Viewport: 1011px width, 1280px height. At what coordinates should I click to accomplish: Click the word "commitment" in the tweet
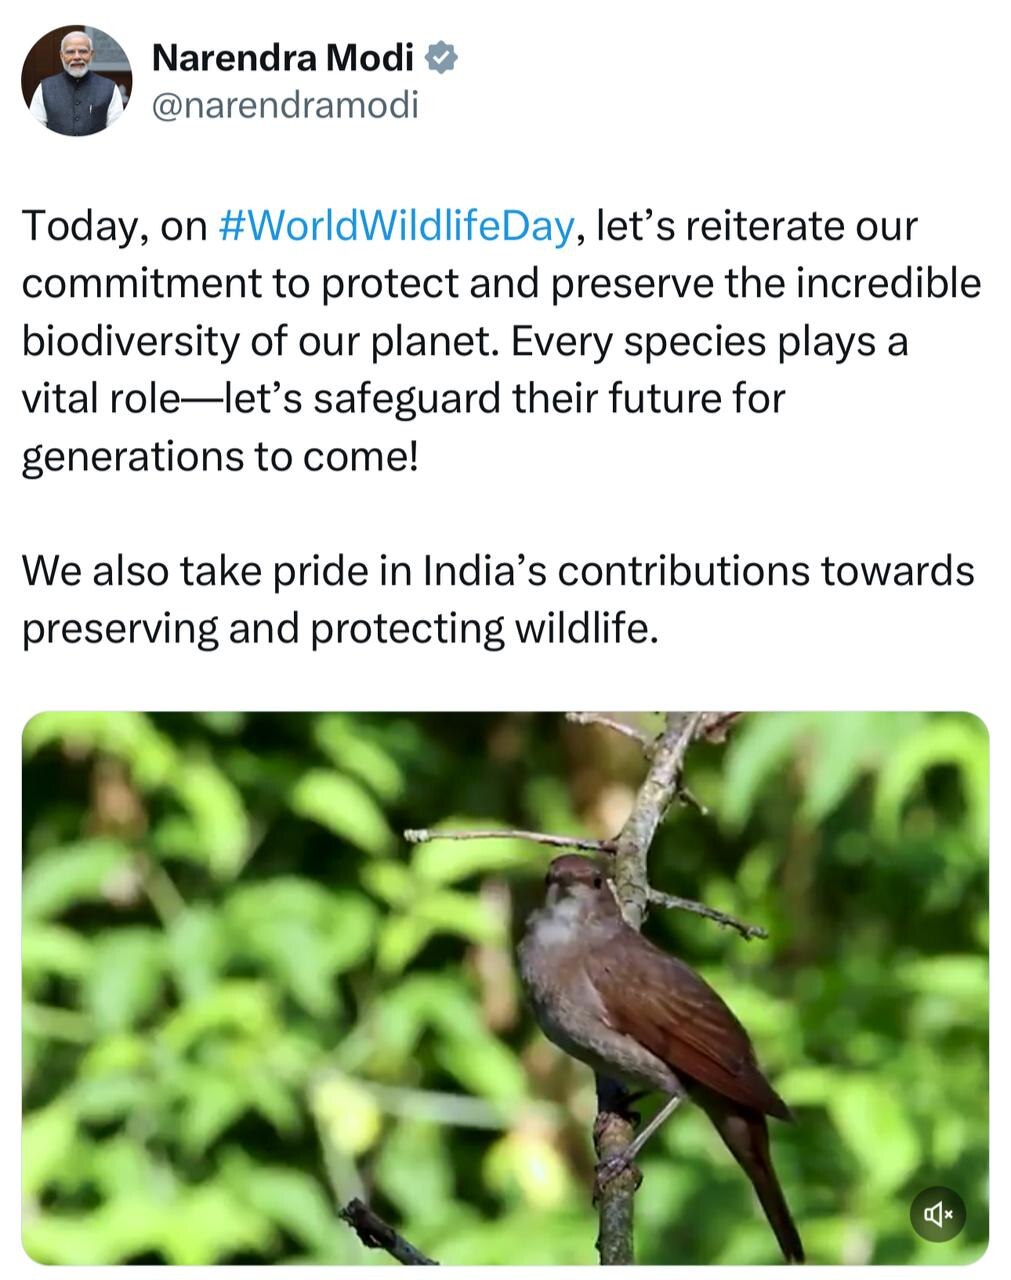pos(140,284)
